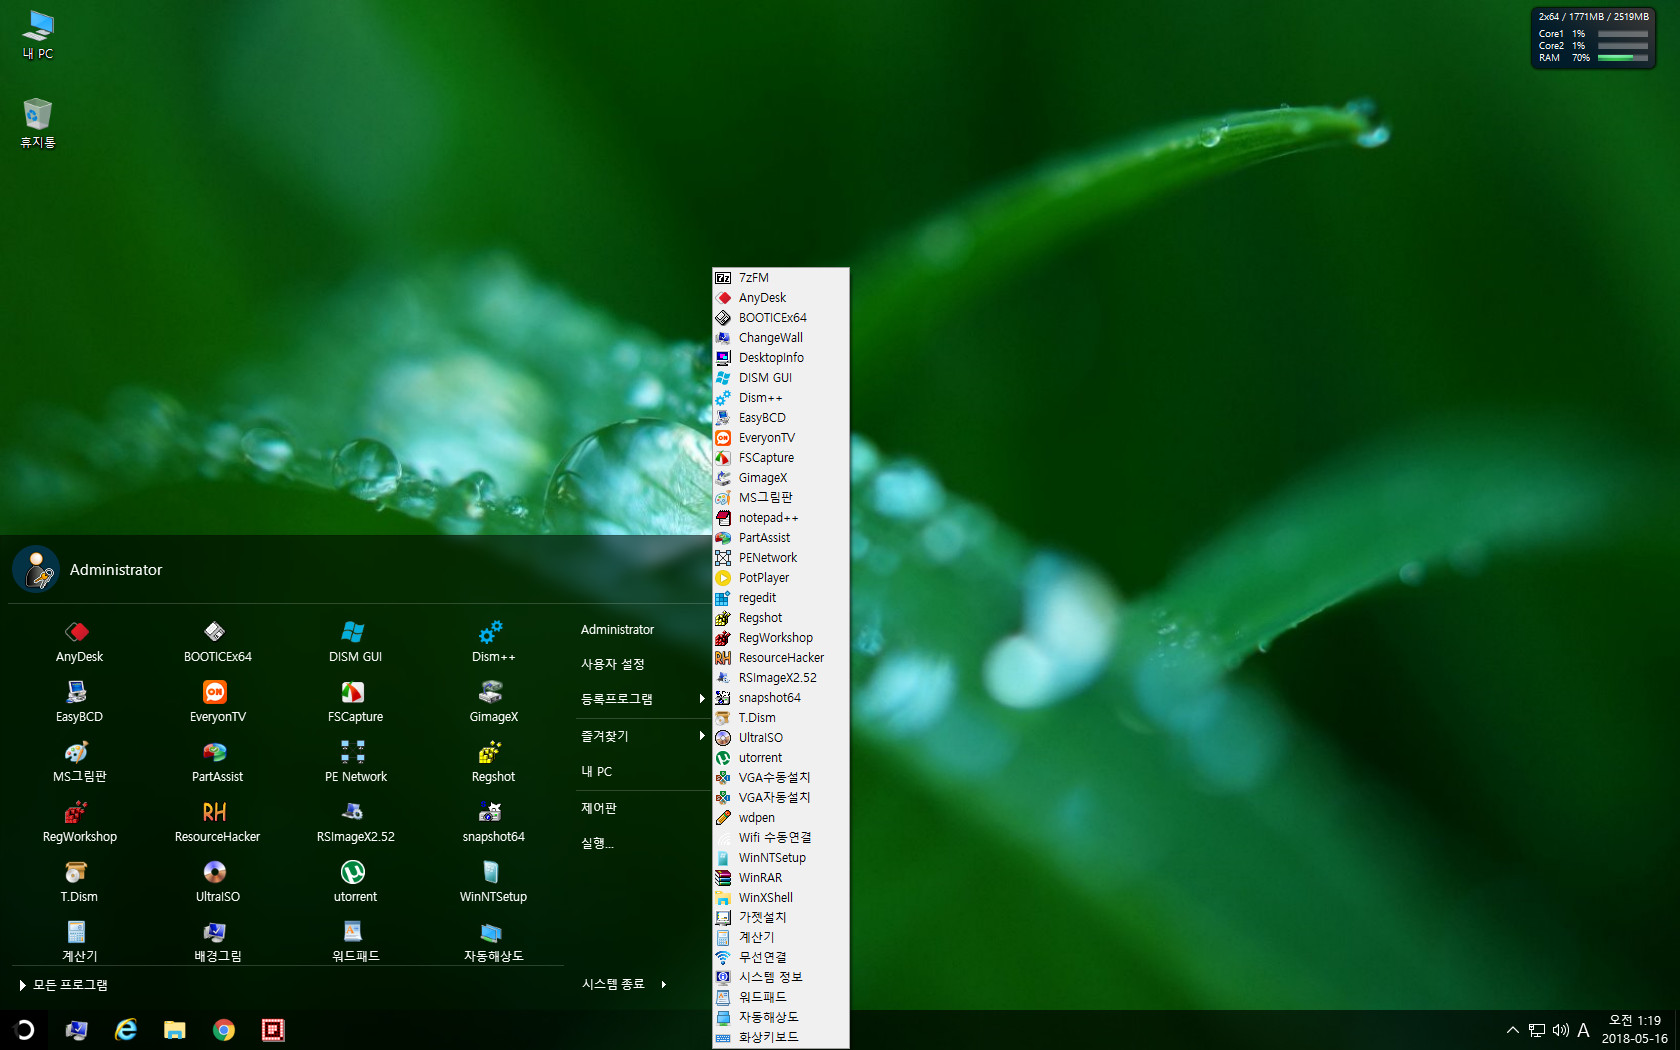Choose ChangeWall from program list
This screenshot has height=1050, width=1680.
click(x=780, y=338)
